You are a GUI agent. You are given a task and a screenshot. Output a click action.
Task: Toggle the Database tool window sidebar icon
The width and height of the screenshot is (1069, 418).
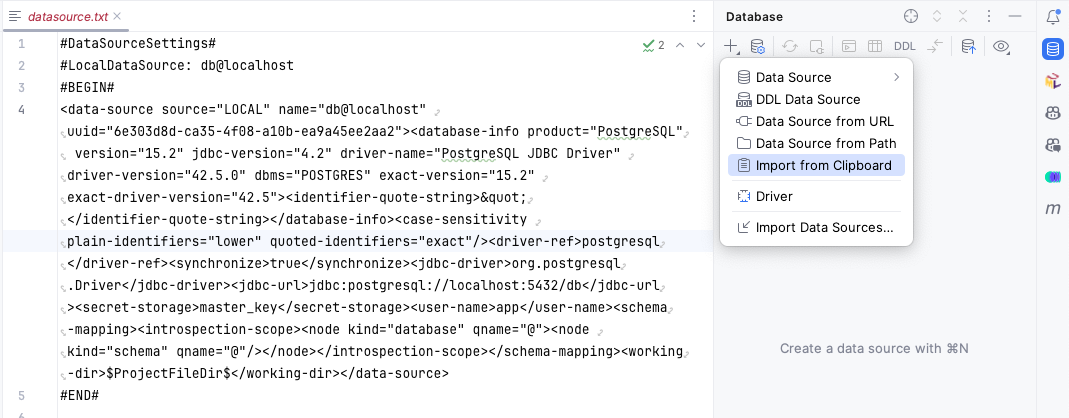[x=1053, y=49]
